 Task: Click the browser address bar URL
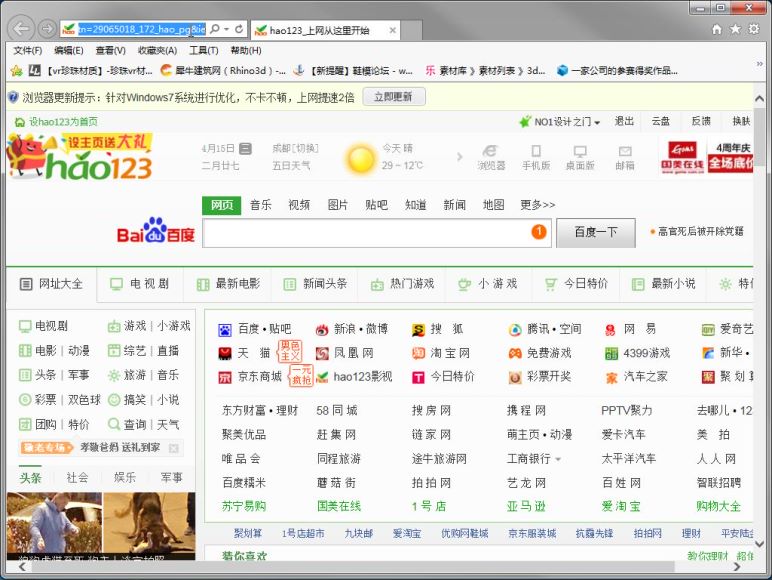(x=142, y=30)
